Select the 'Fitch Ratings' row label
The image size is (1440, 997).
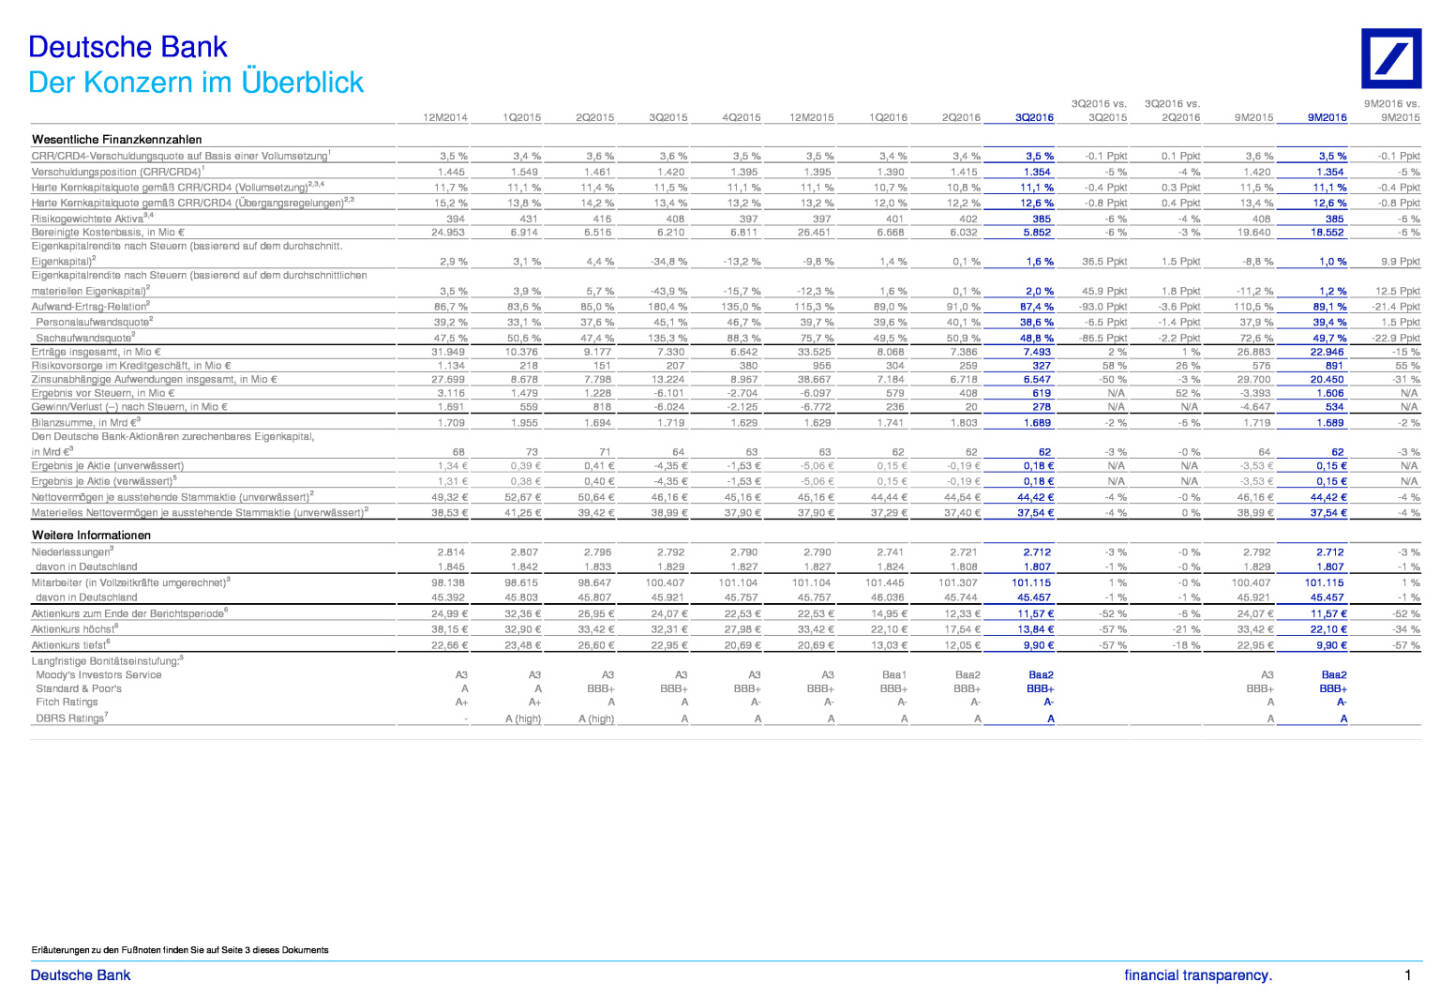(67, 702)
